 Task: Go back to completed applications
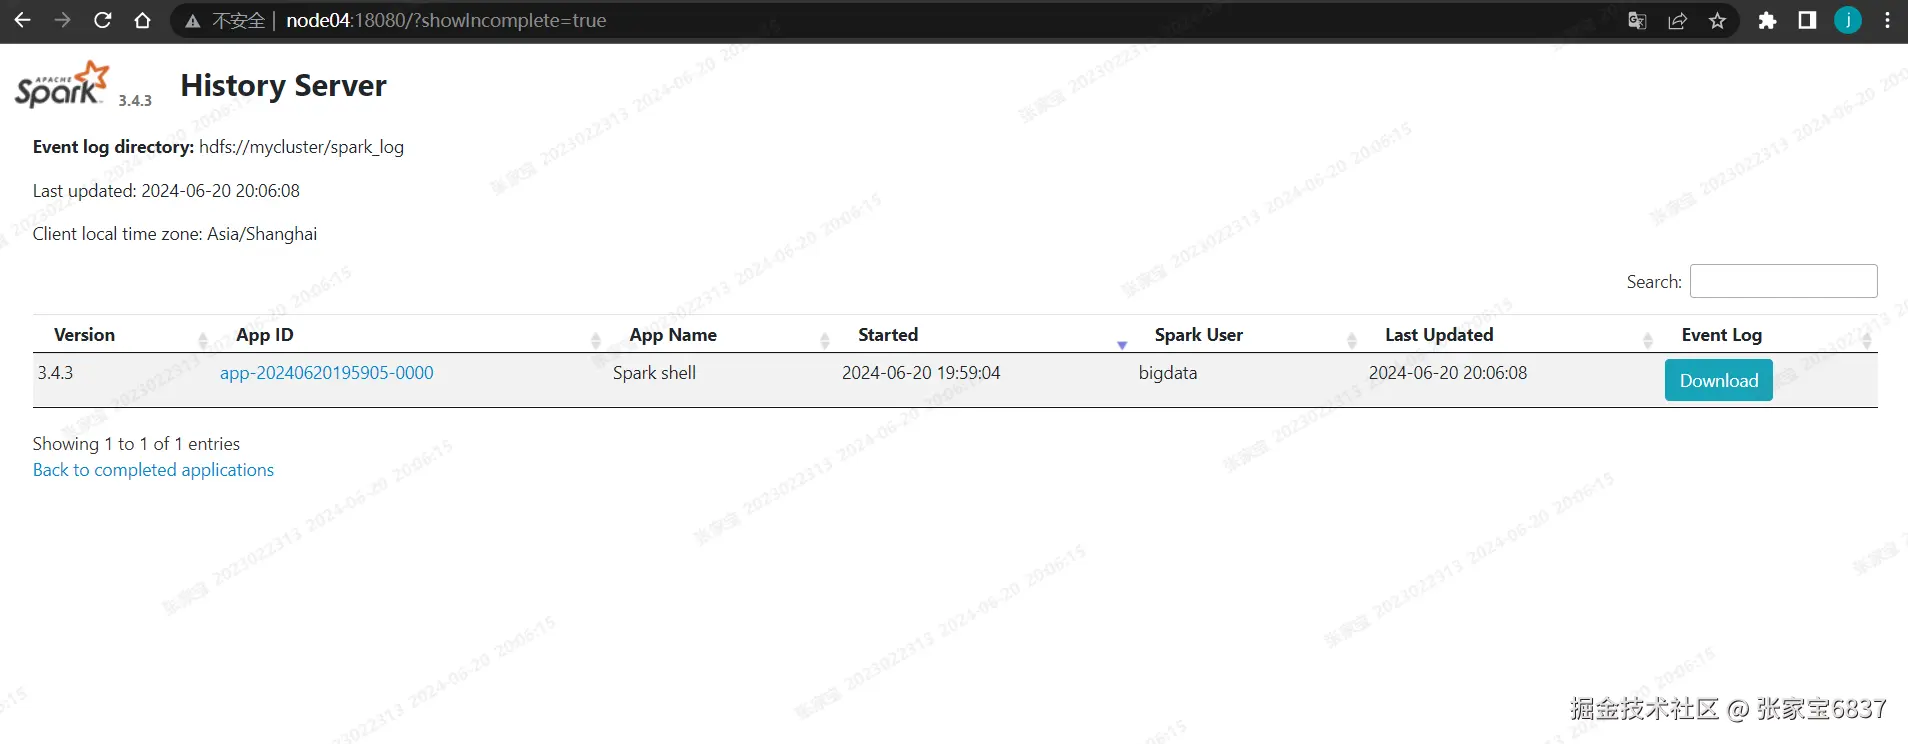153,470
